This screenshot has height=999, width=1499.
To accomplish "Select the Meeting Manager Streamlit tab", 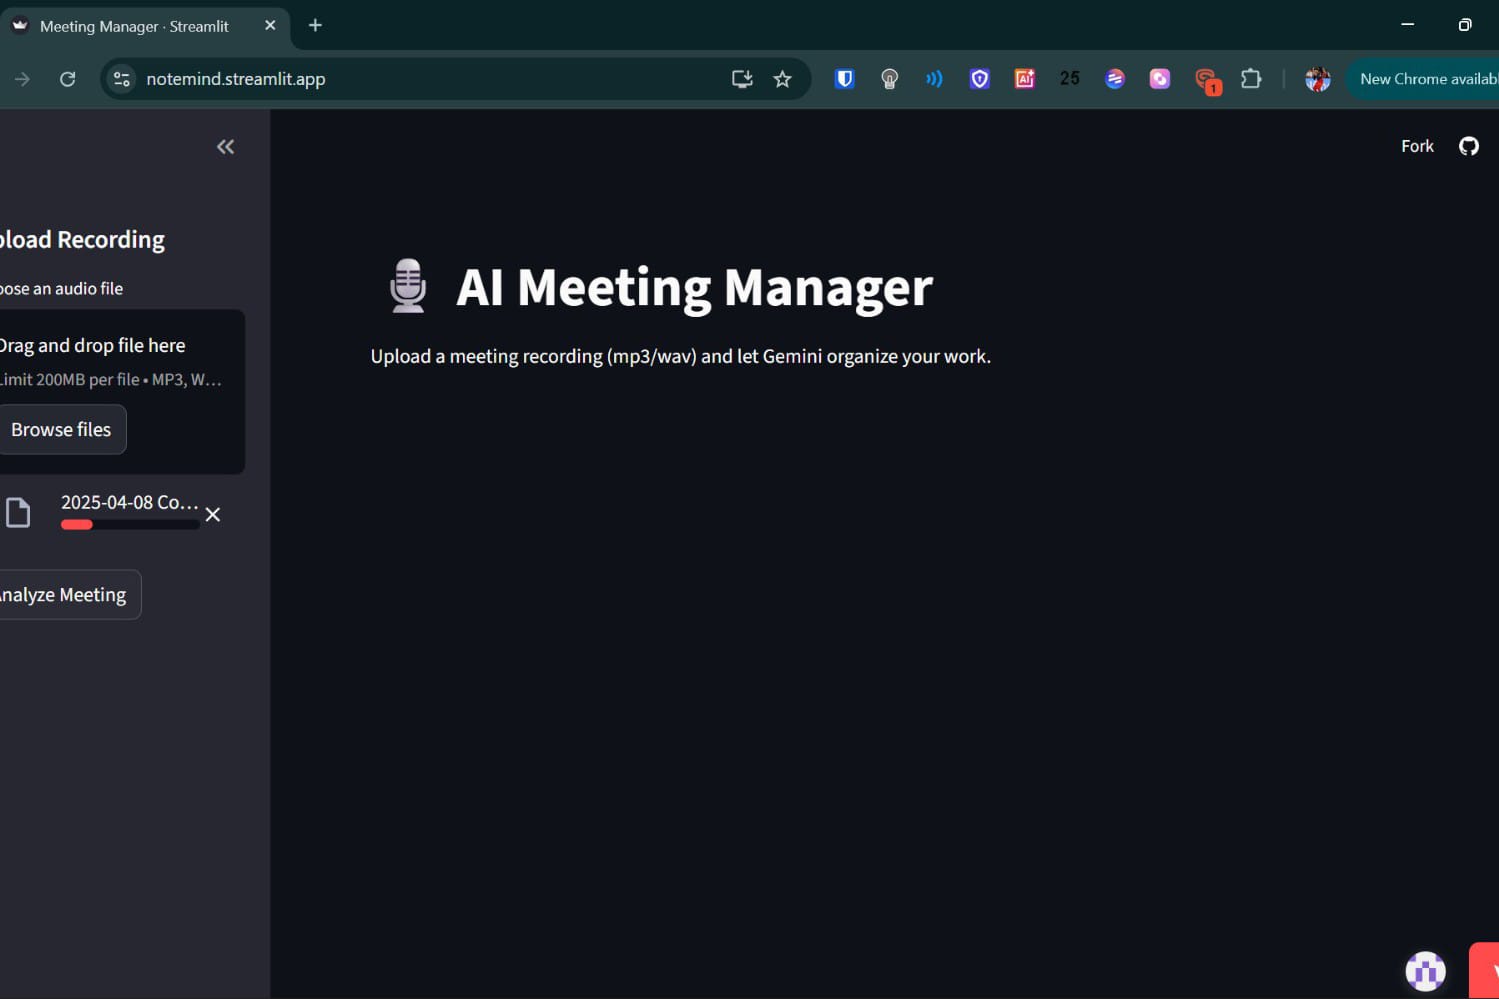I will [145, 26].
